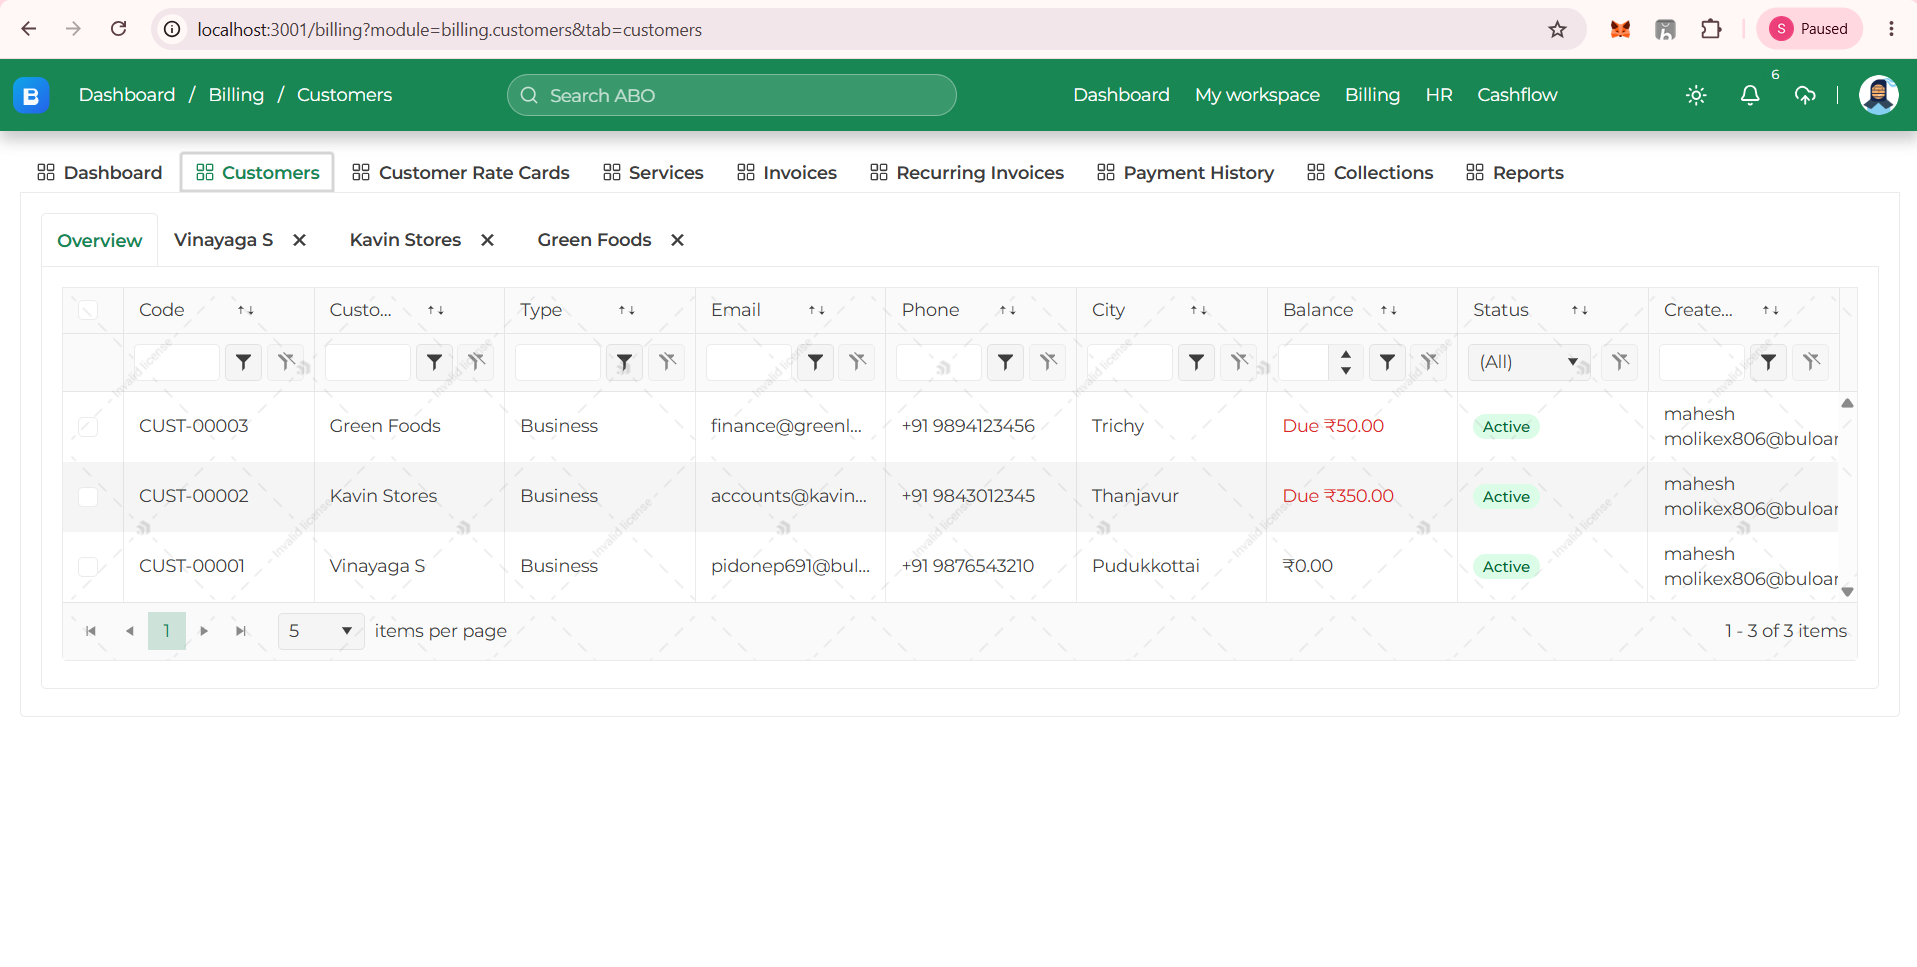
Task: Open the Status filter (All) dropdown
Action: (x=1529, y=362)
